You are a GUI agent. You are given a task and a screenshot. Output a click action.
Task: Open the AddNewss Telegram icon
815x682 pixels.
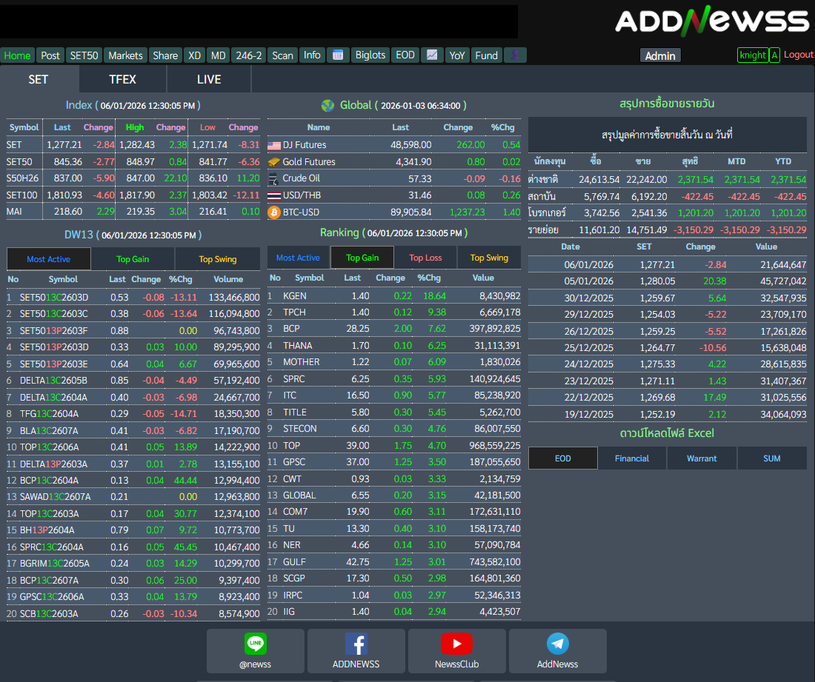(557, 645)
